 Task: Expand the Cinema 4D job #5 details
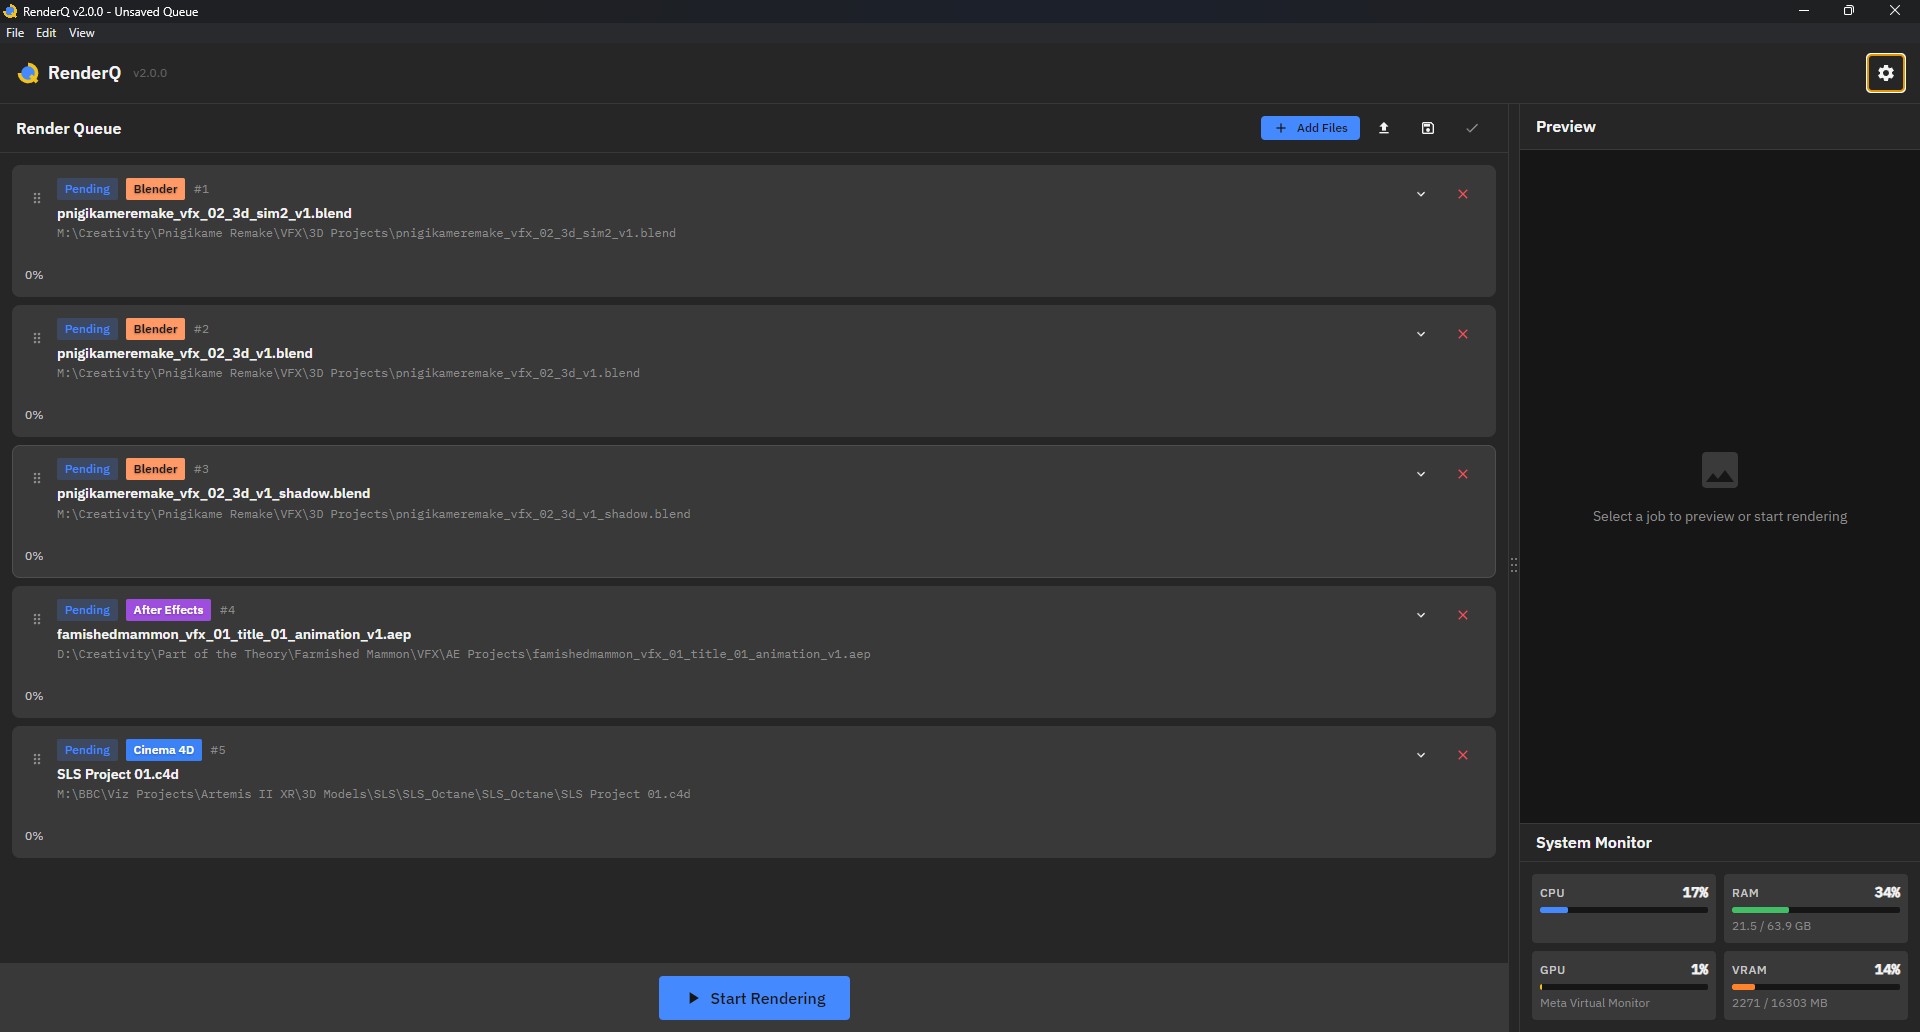click(1421, 754)
